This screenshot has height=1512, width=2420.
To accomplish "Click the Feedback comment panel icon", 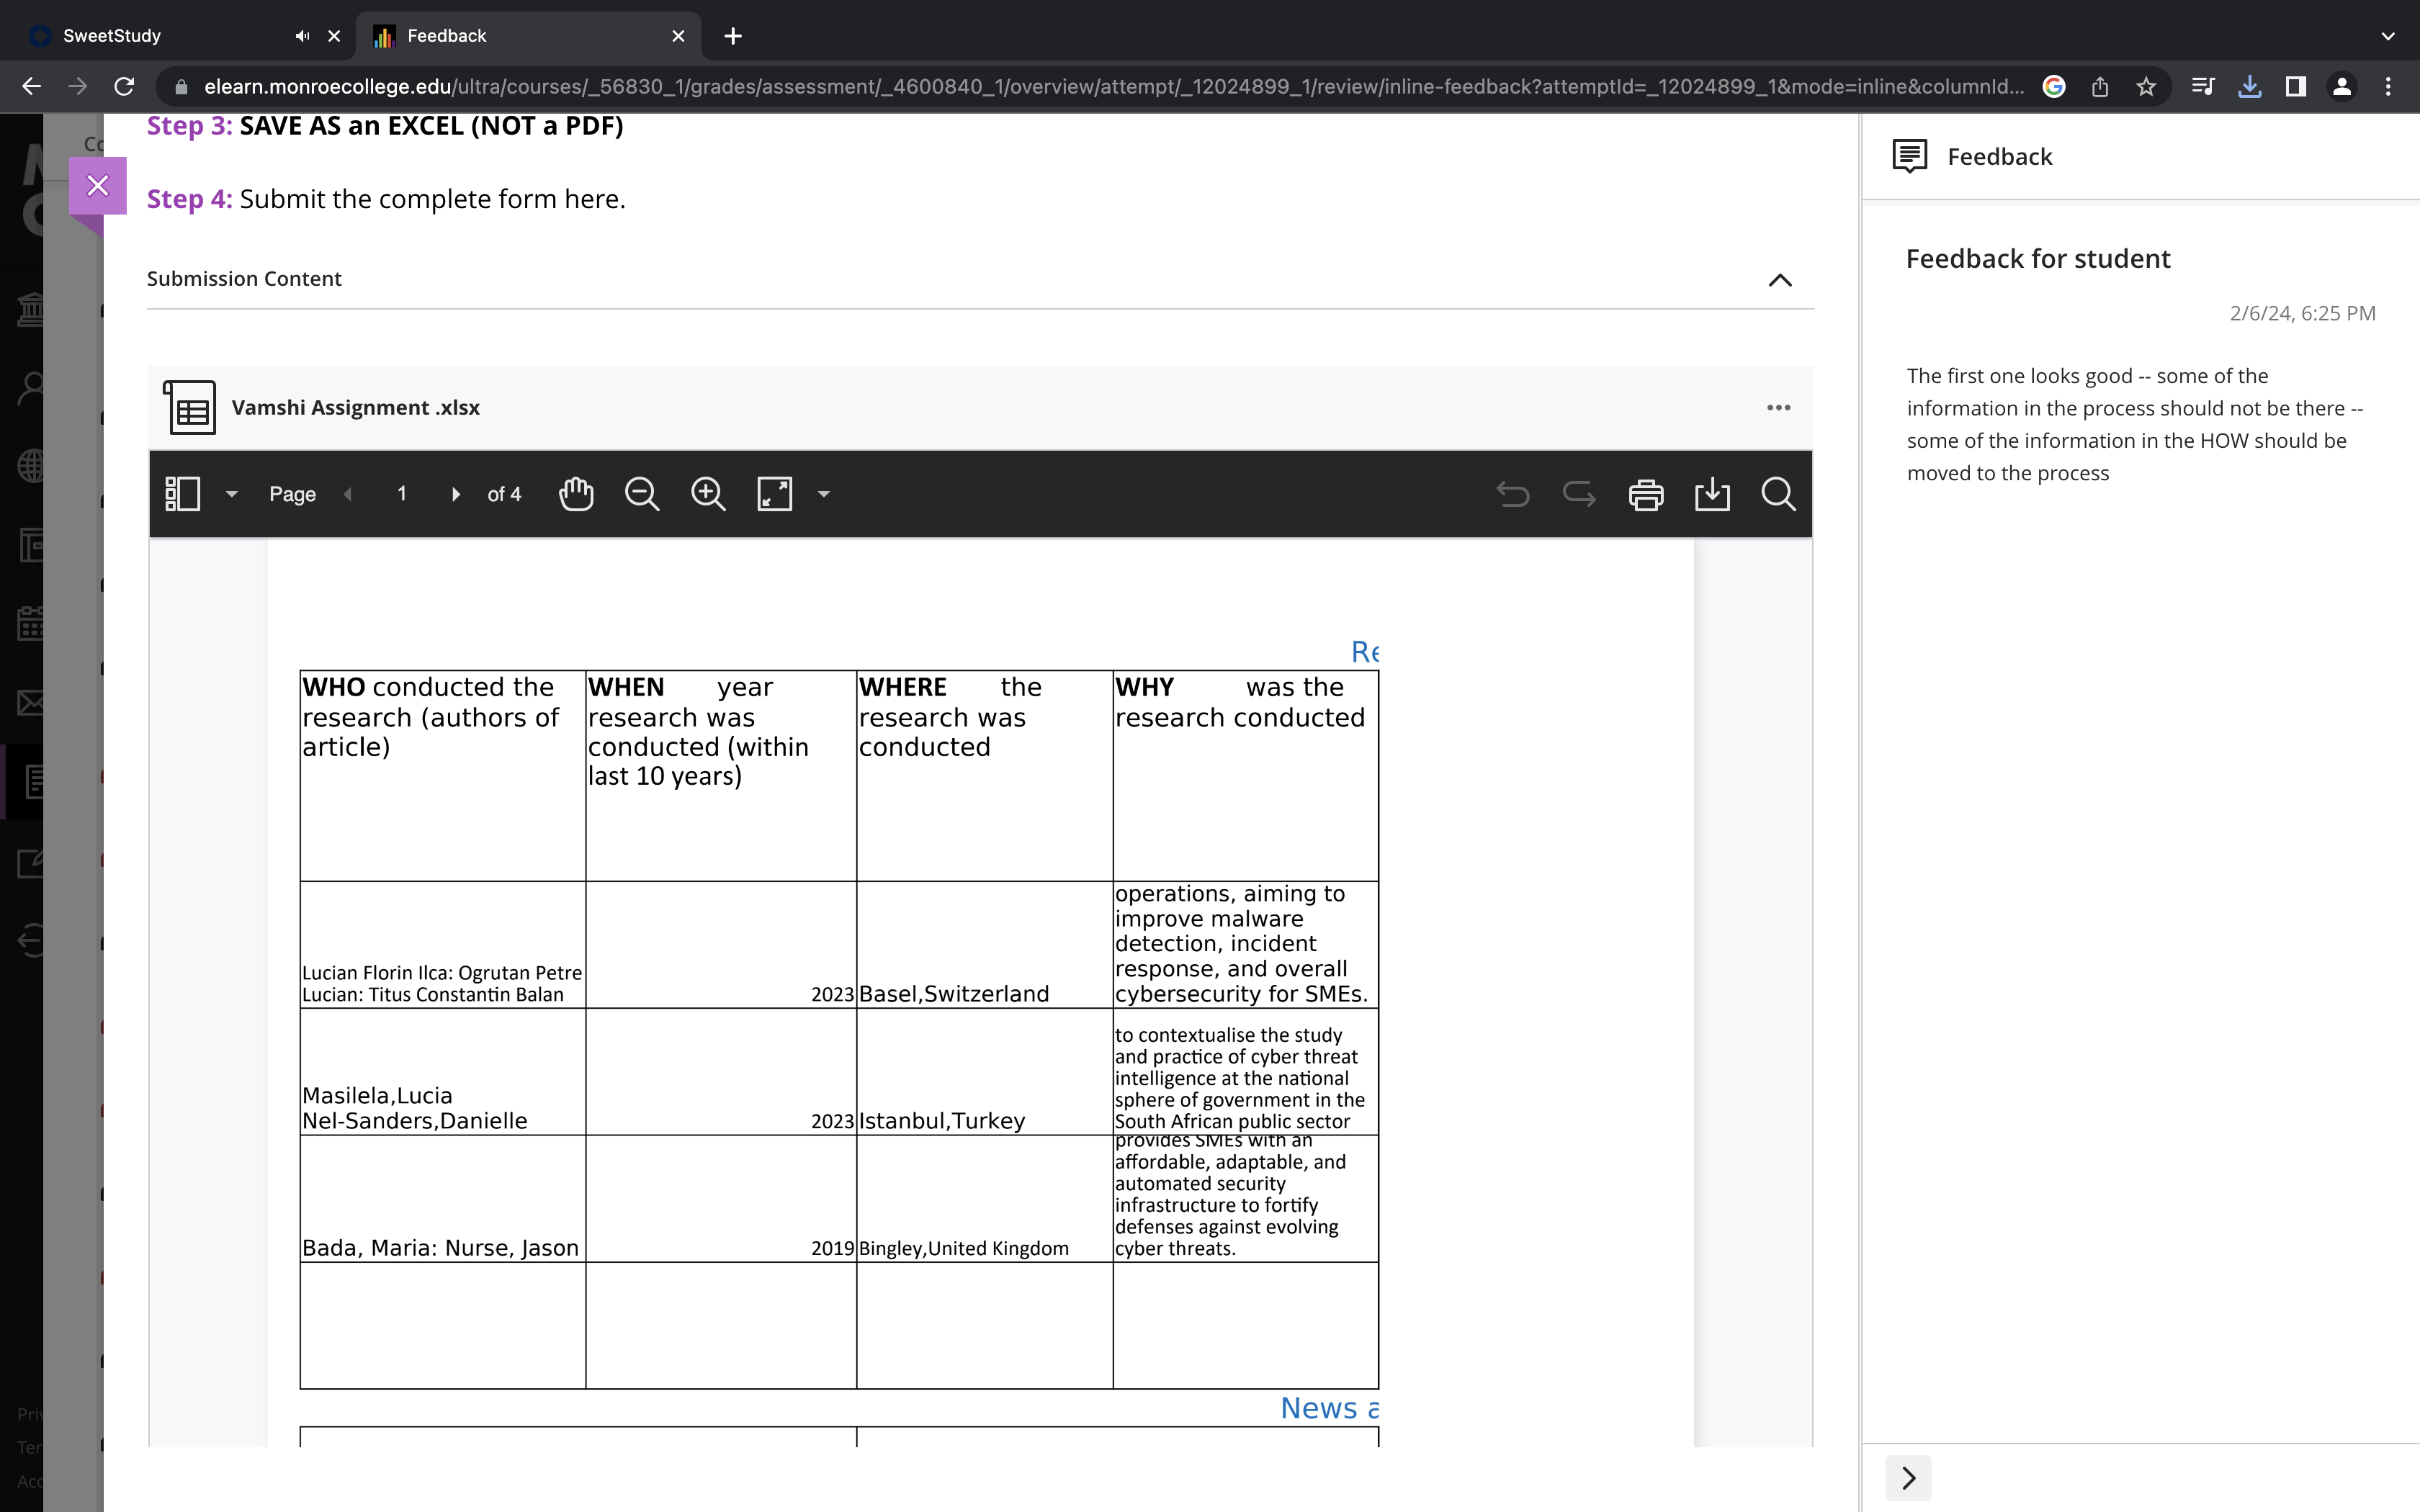I will (x=1910, y=156).
